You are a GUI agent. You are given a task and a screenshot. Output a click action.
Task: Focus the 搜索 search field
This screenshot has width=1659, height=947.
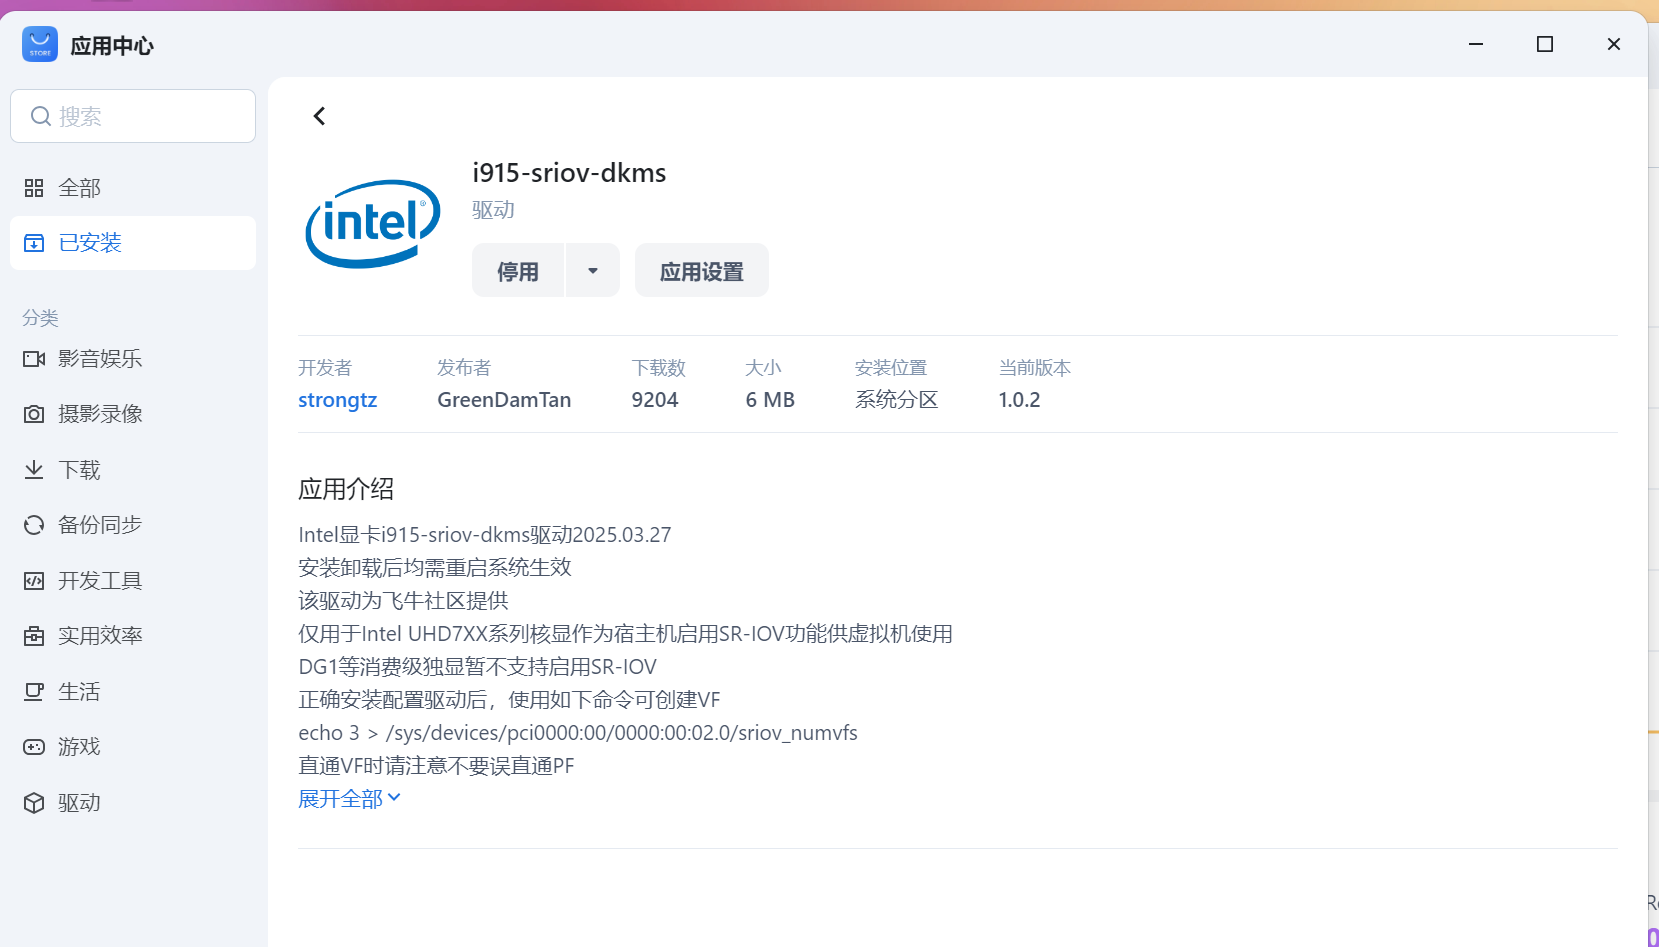(133, 116)
